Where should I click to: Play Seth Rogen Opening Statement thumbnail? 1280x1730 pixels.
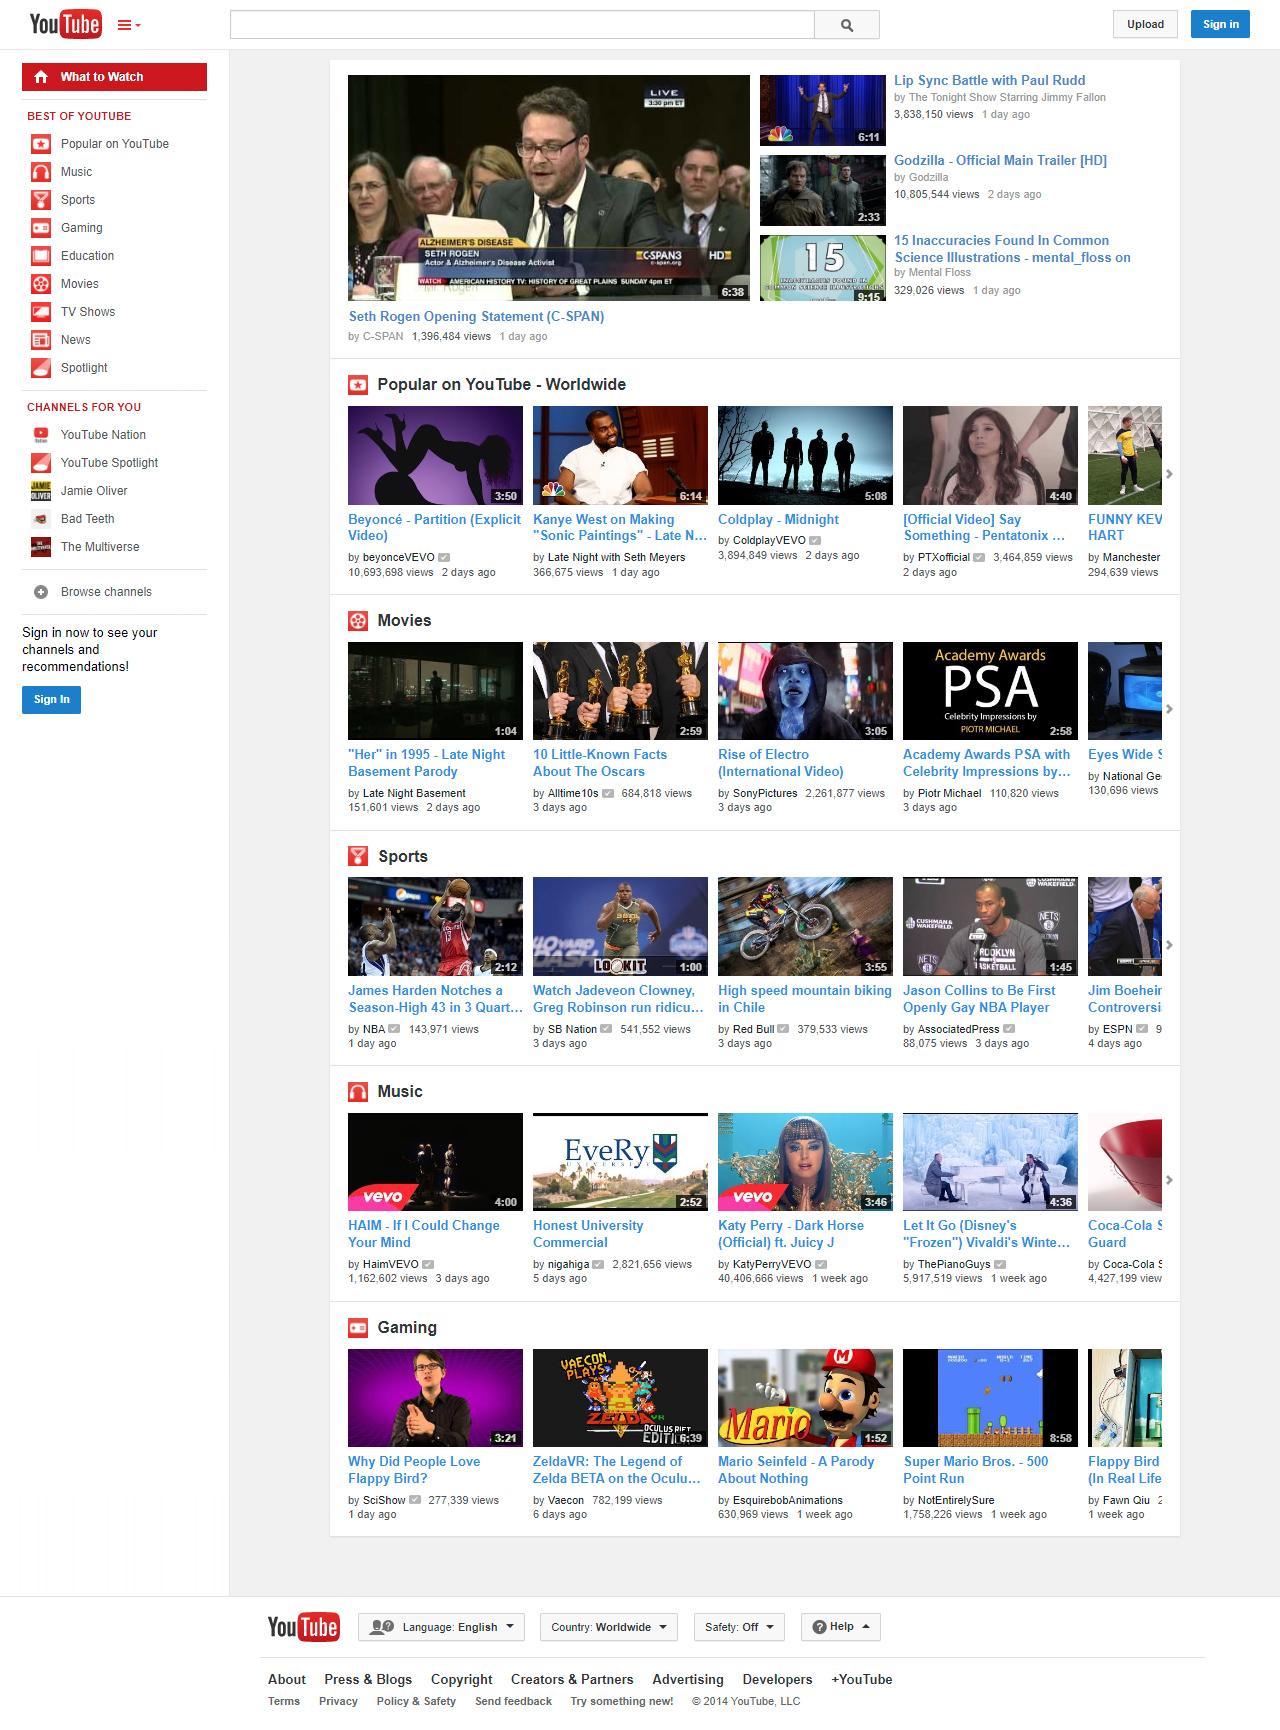(548, 187)
